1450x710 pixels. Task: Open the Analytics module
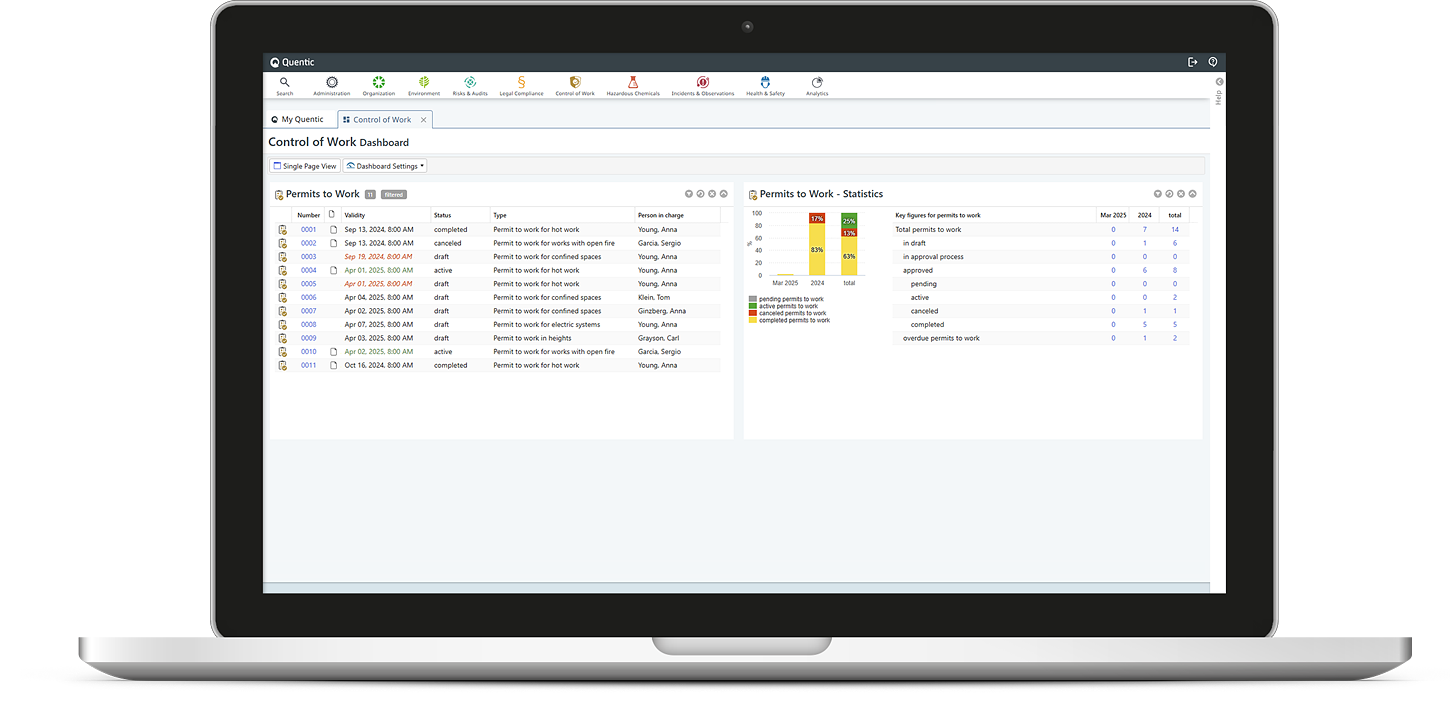[x=817, y=85]
